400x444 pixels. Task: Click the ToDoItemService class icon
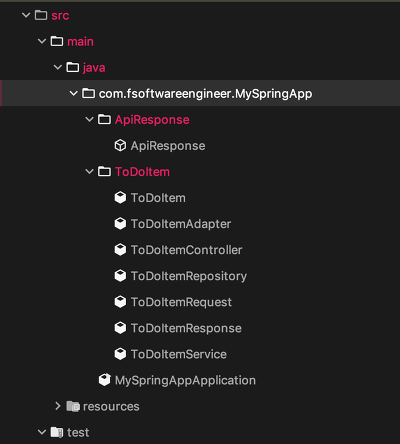(x=120, y=354)
